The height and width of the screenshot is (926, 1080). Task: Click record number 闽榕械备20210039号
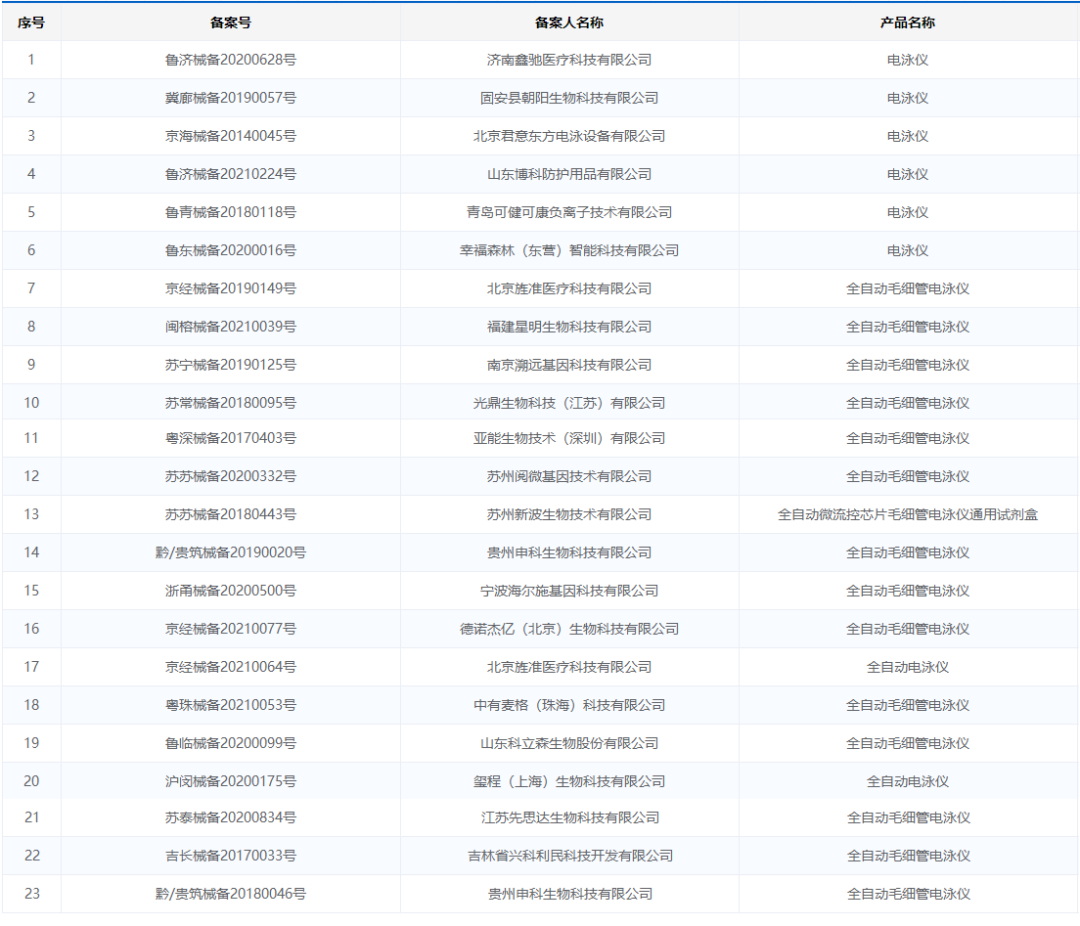231,327
